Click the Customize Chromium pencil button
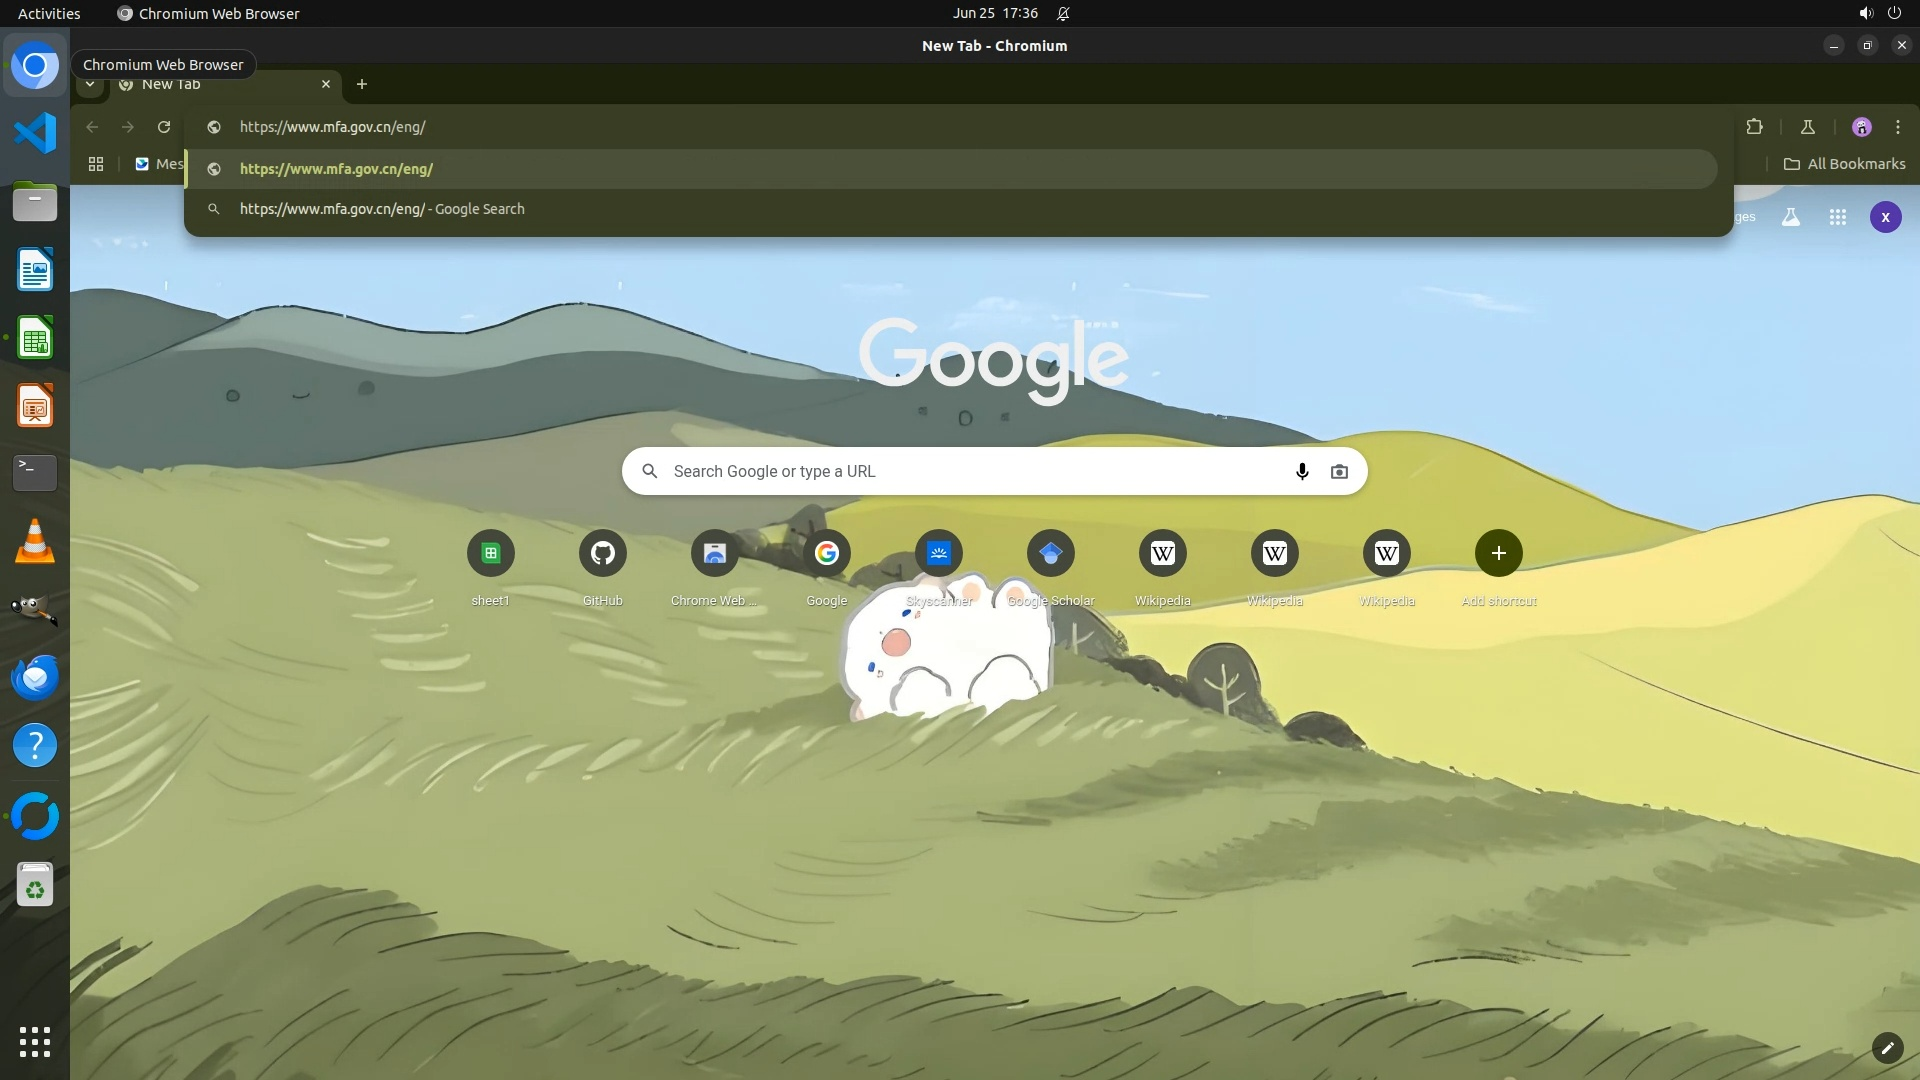1920x1080 pixels. coord(1886,1048)
